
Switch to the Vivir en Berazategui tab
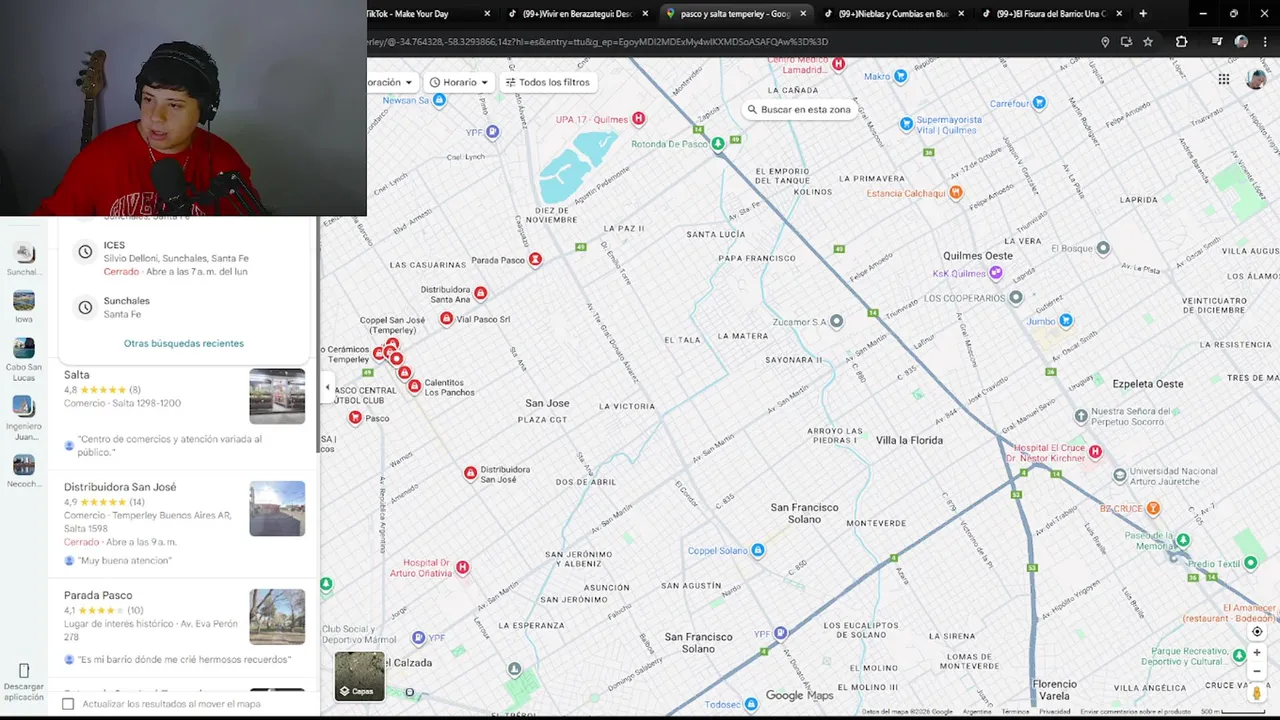tap(576, 14)
